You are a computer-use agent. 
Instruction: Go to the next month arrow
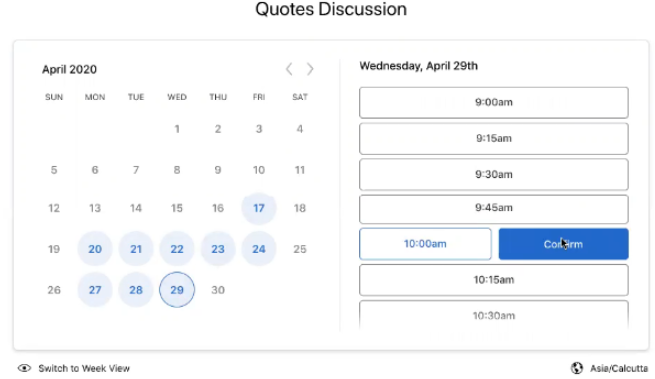tap(310, 69)
